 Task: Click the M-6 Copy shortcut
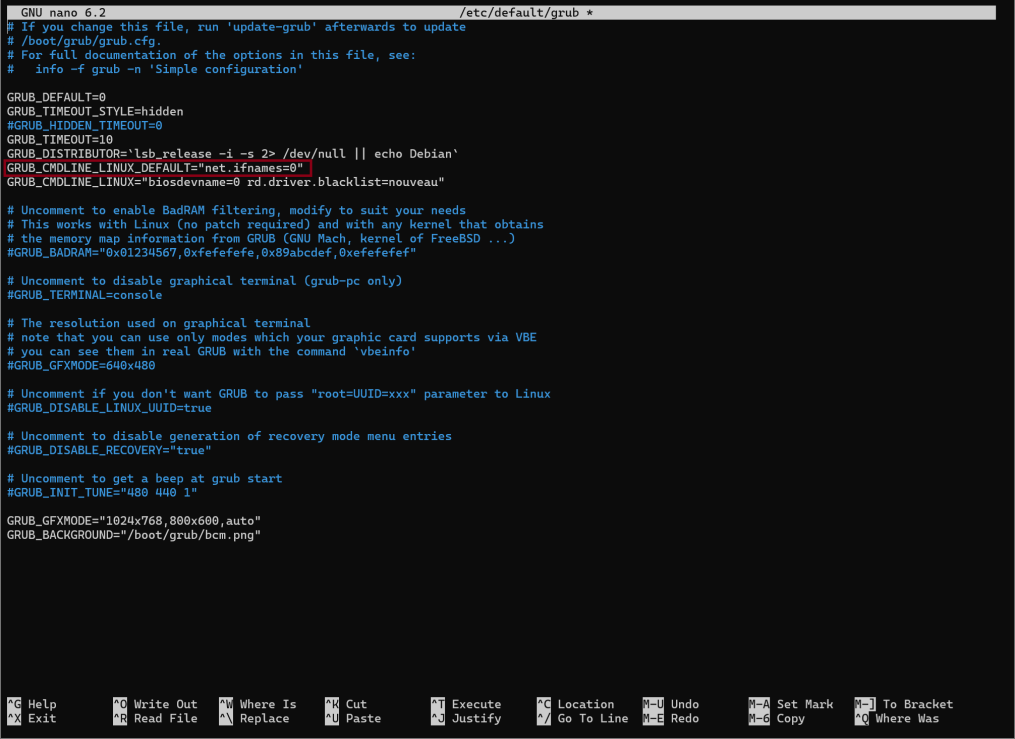point(777,718)
